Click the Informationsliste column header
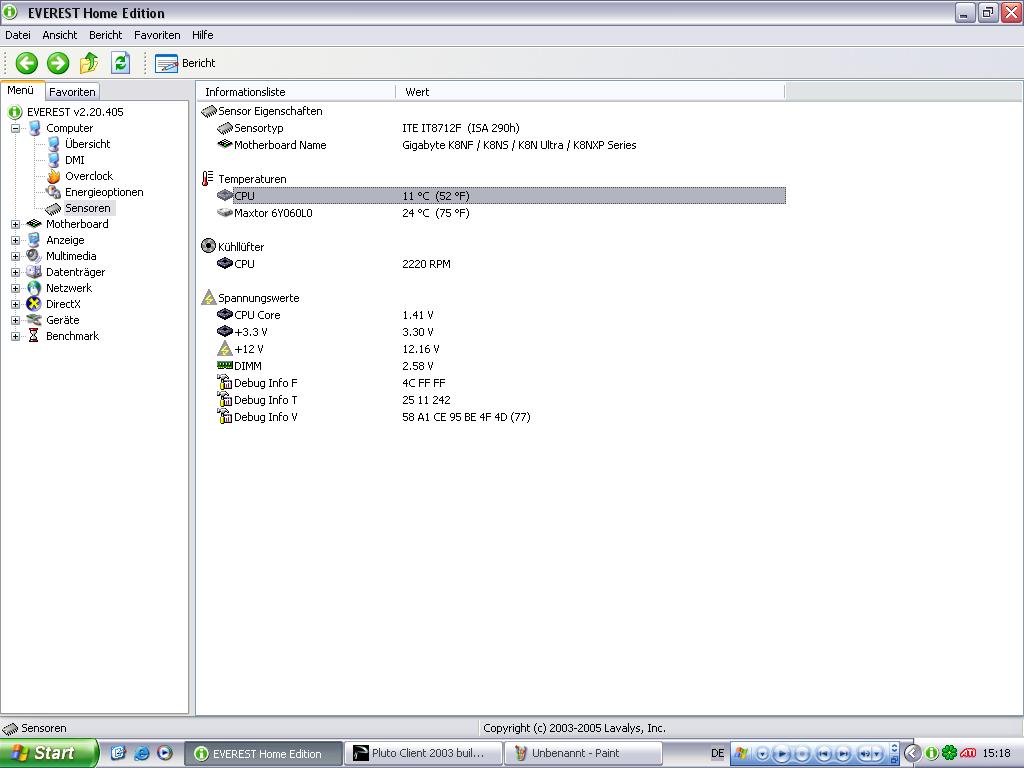The width and height of the screenshot is (1024, 768). click(x=296, y=92)
